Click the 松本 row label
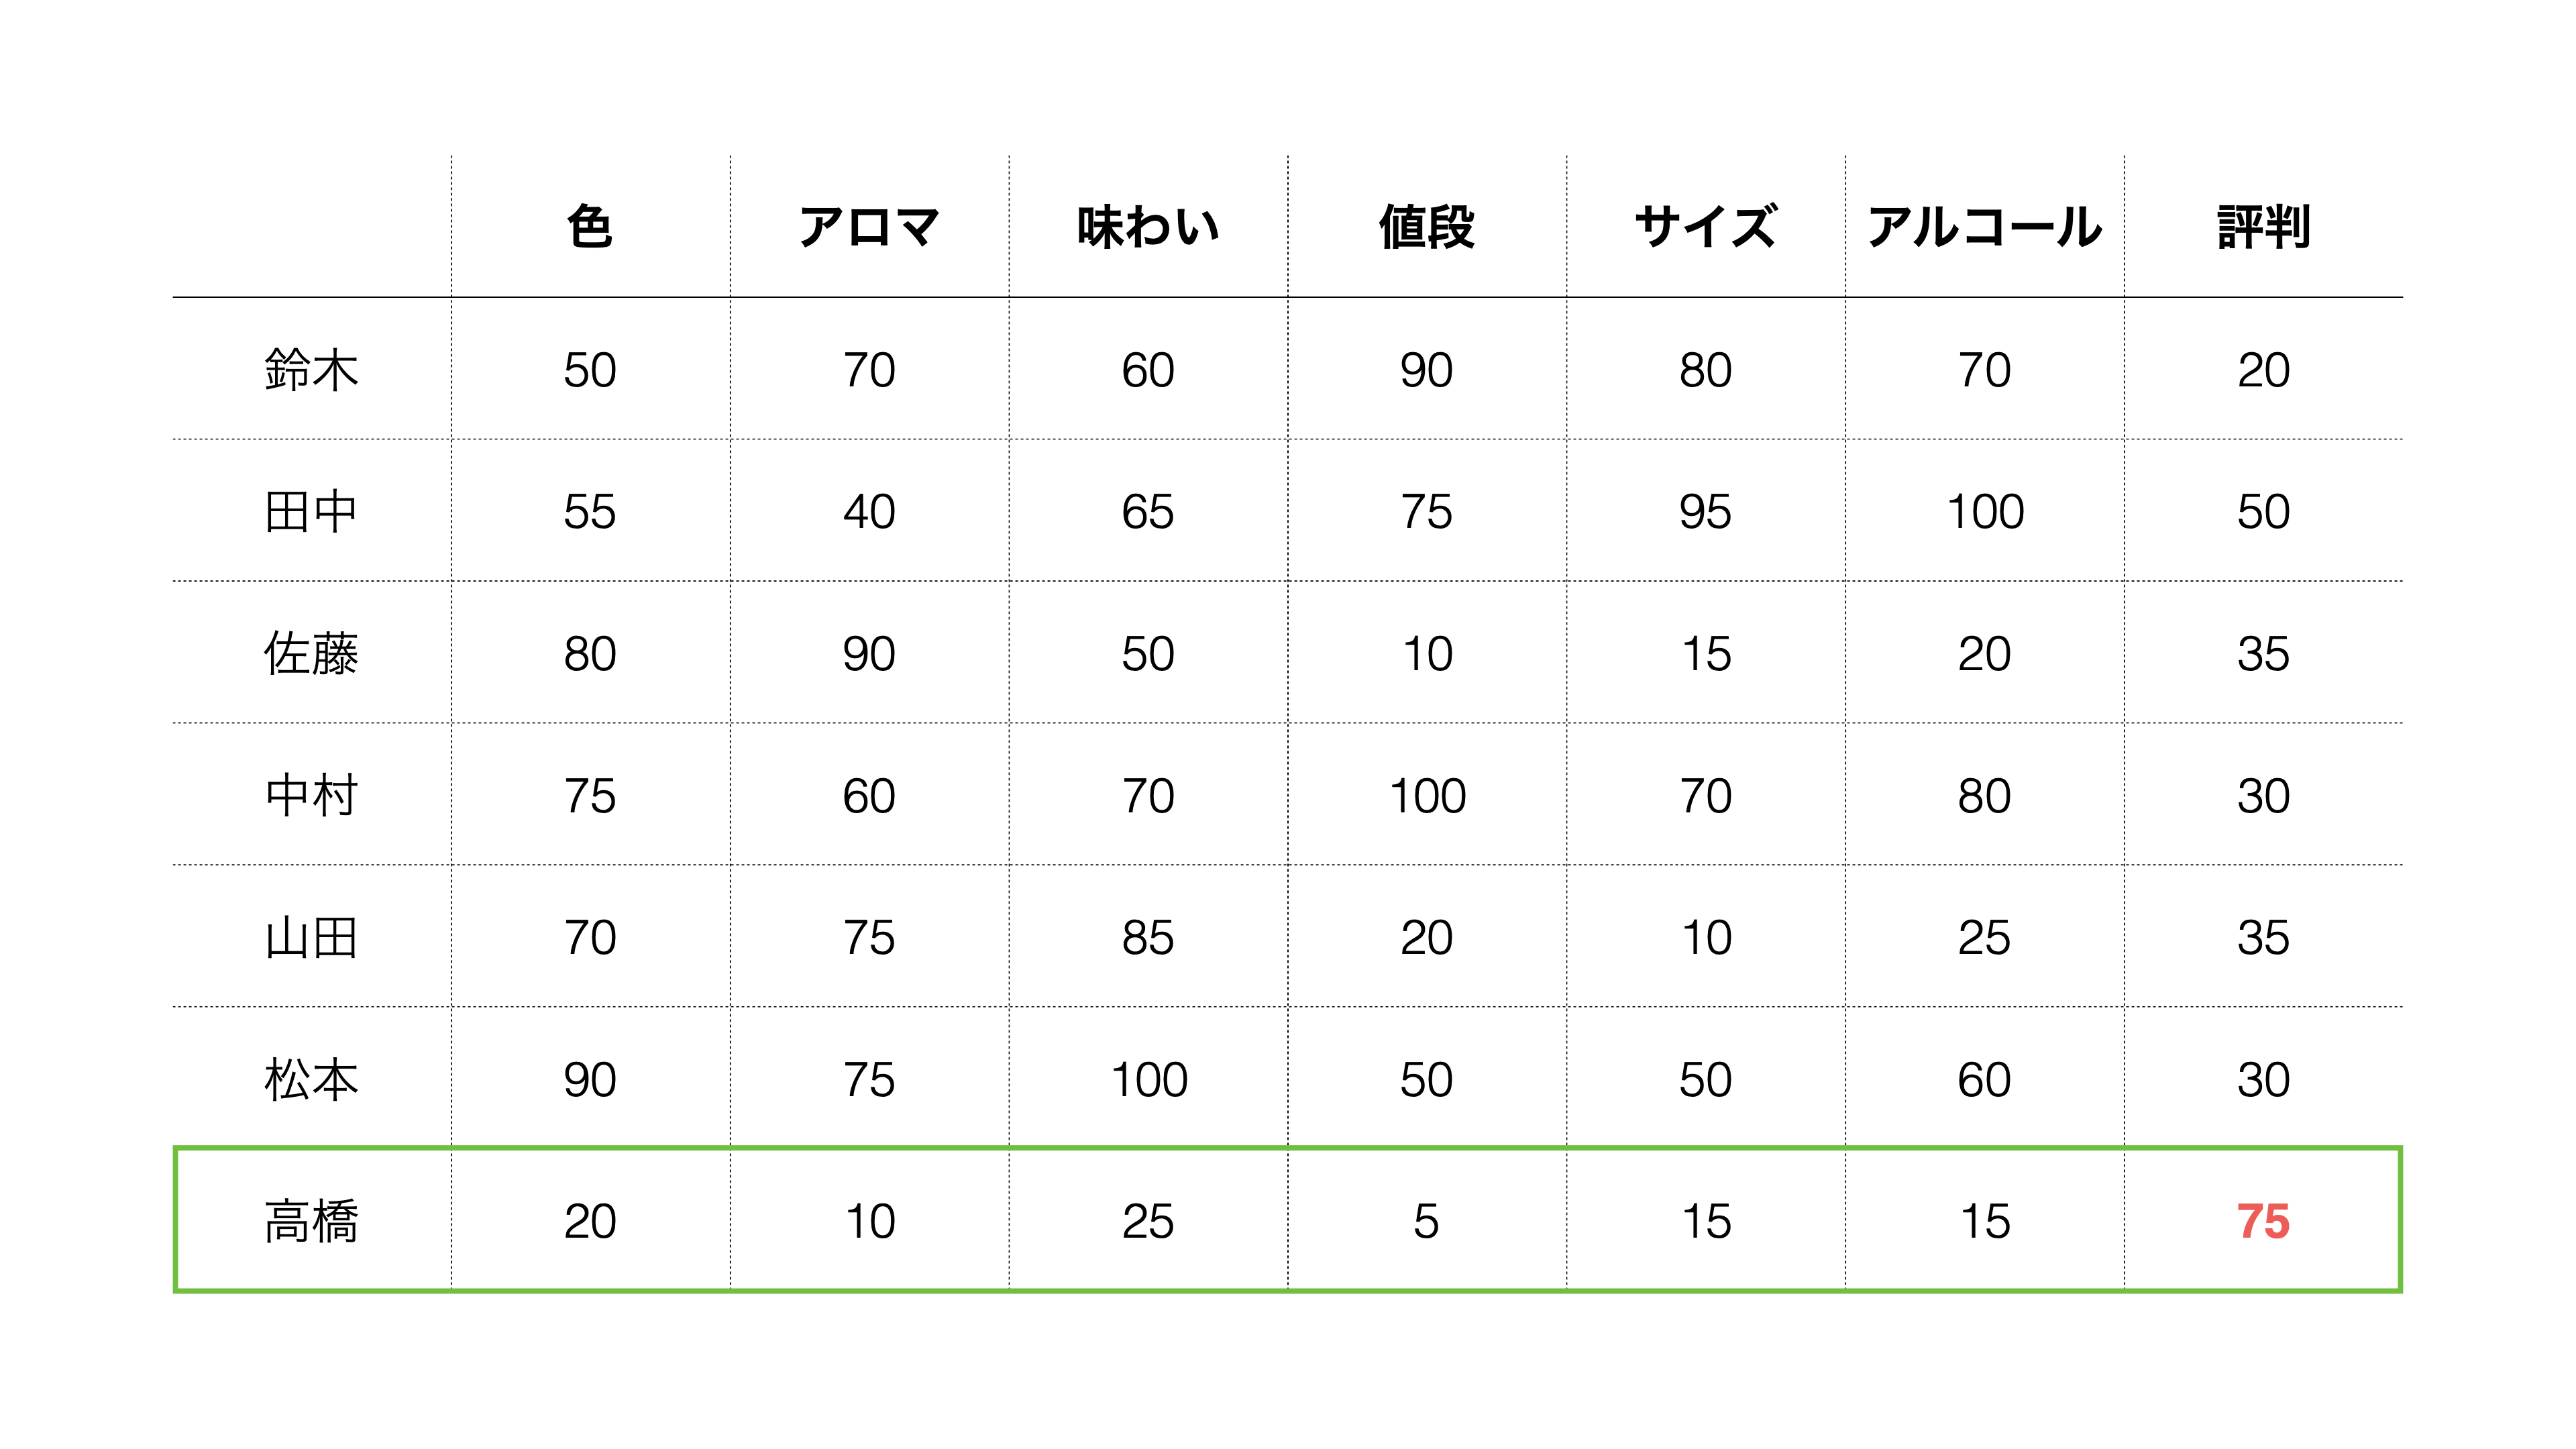Screen dimensions: 2576x1449 (x=311, y=1079)
